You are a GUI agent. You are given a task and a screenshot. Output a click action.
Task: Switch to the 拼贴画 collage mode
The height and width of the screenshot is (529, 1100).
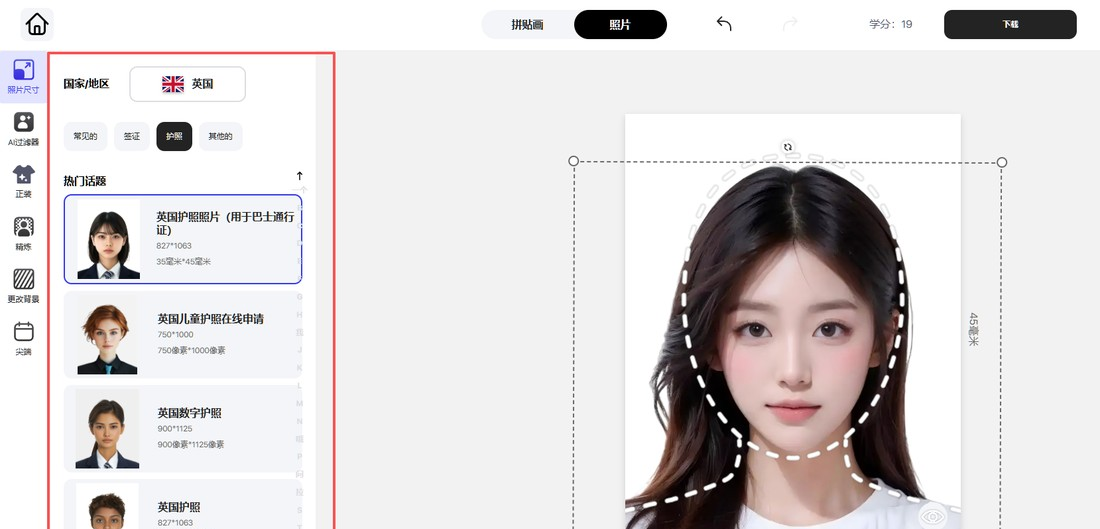click(528, 25)
